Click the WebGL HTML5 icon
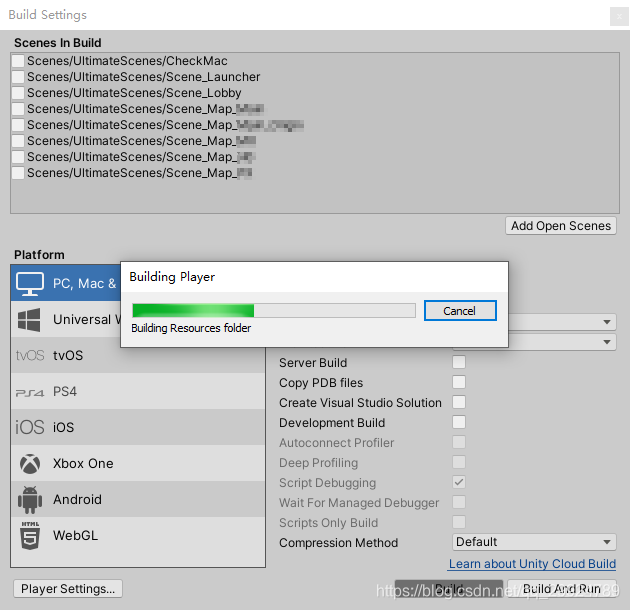Viewport: 630px width, 610px height. (x=30, y=536)
